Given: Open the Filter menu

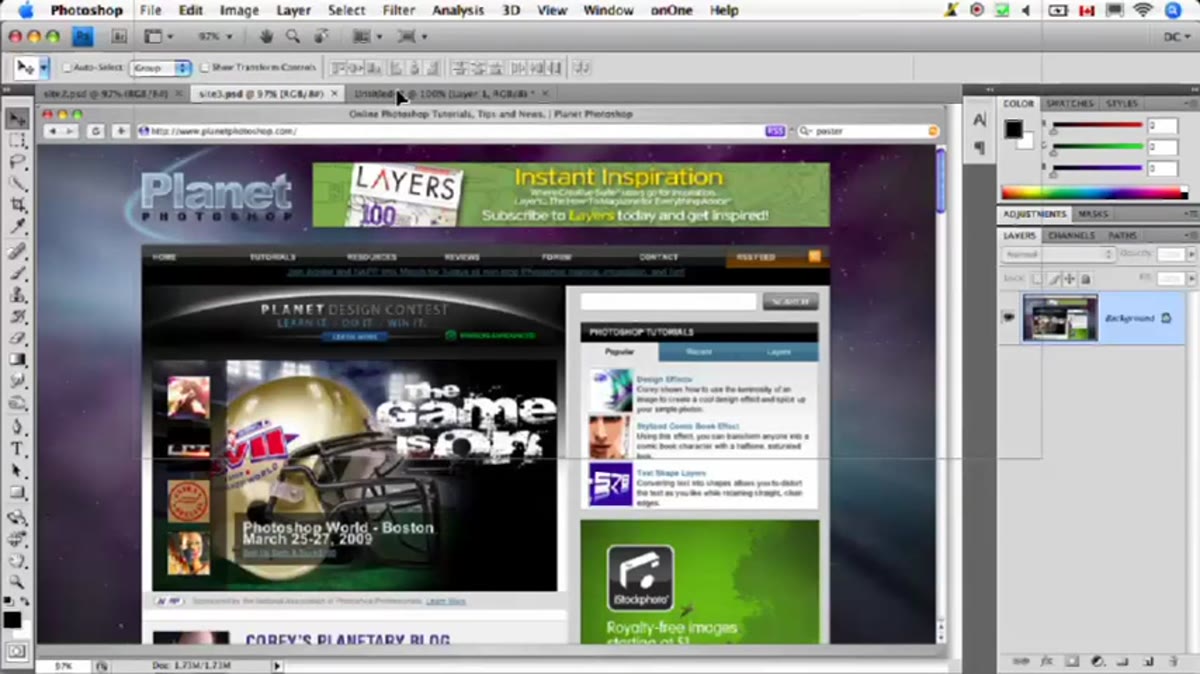Looking at the screenshot, I should coord(398,11).
